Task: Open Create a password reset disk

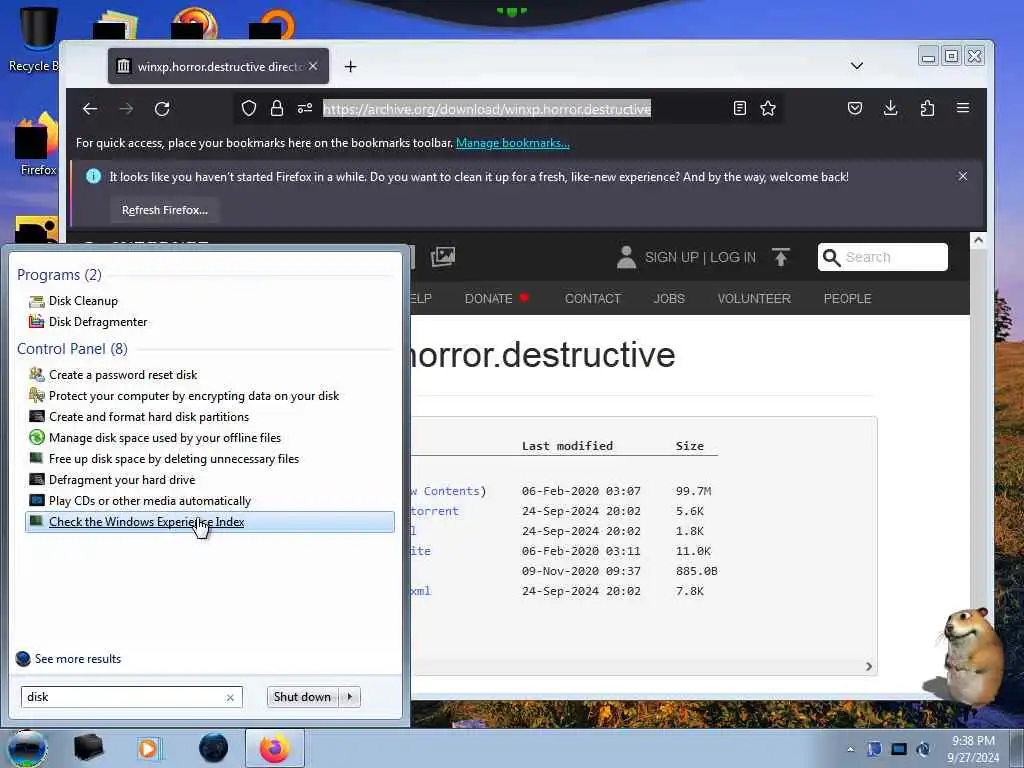Action: click(123, 375)
